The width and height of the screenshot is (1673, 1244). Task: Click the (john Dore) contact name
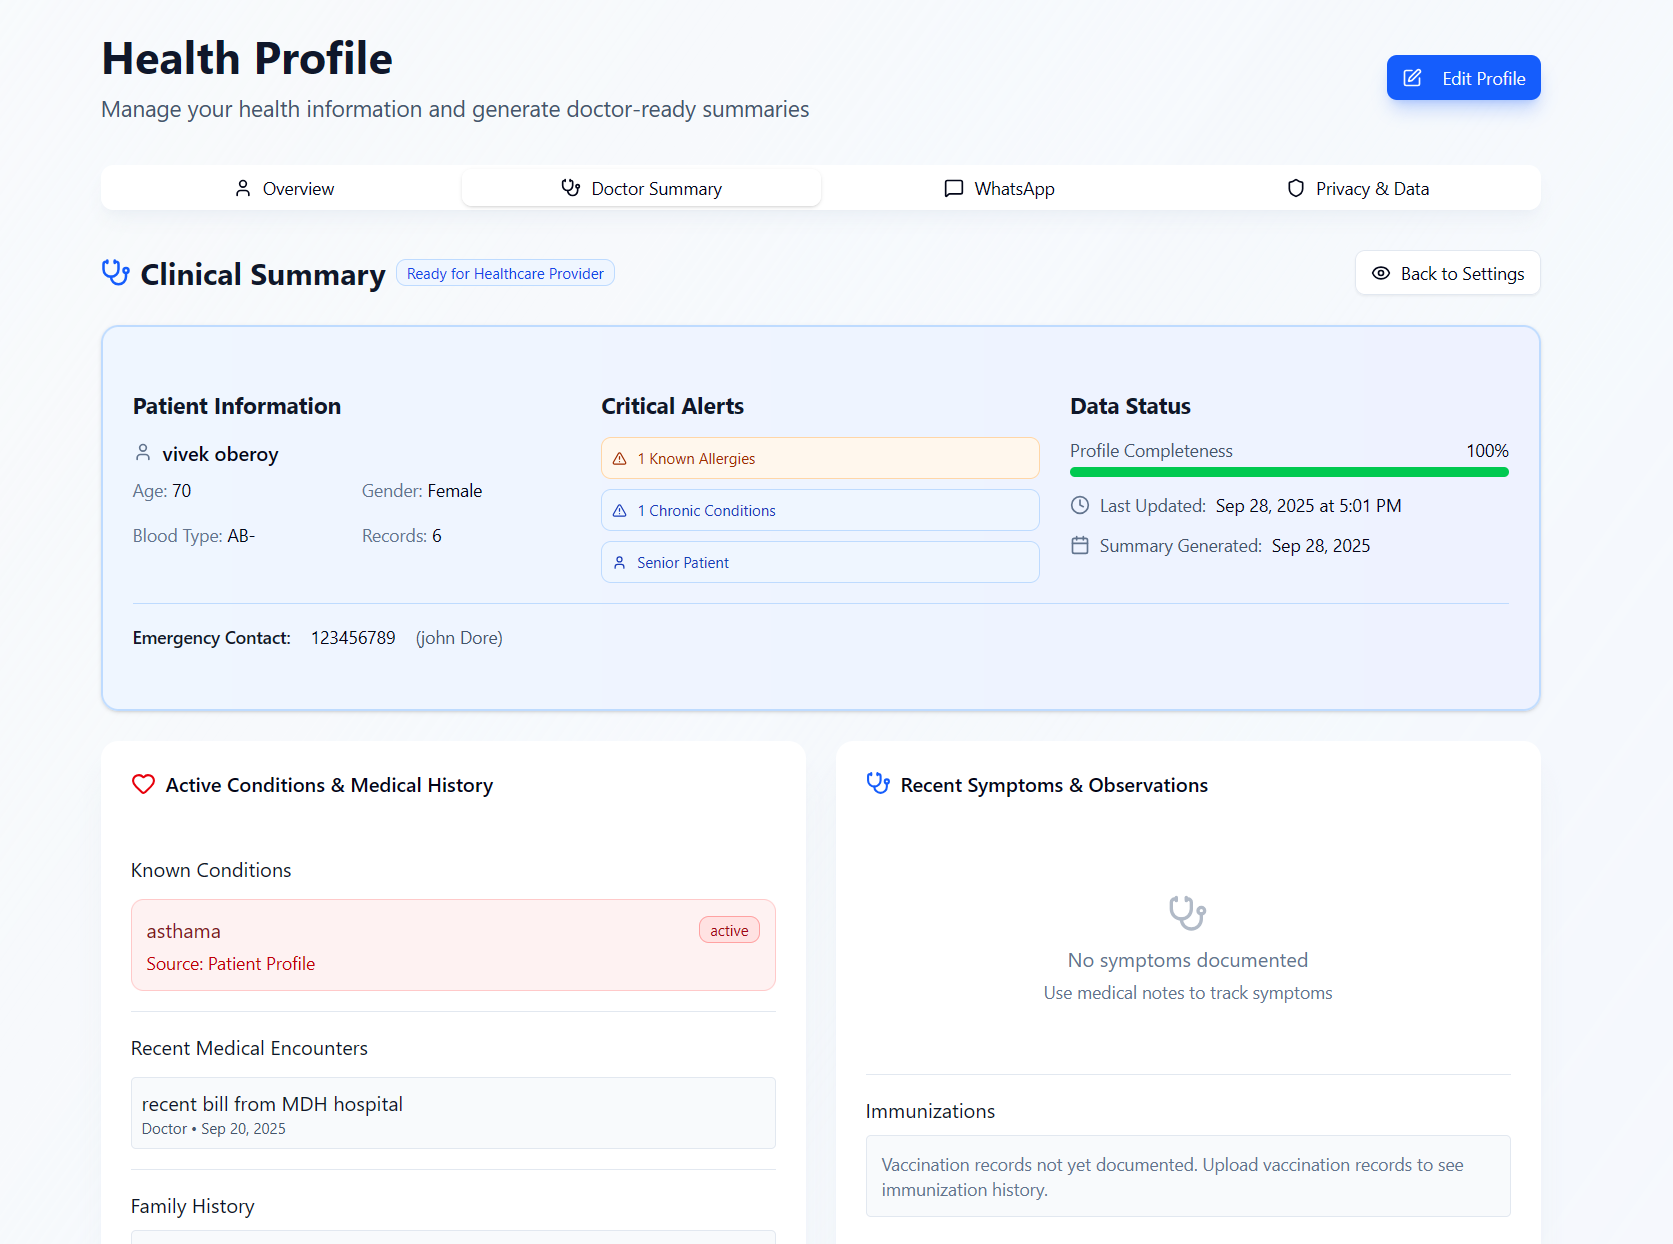(x=459, y=638)
